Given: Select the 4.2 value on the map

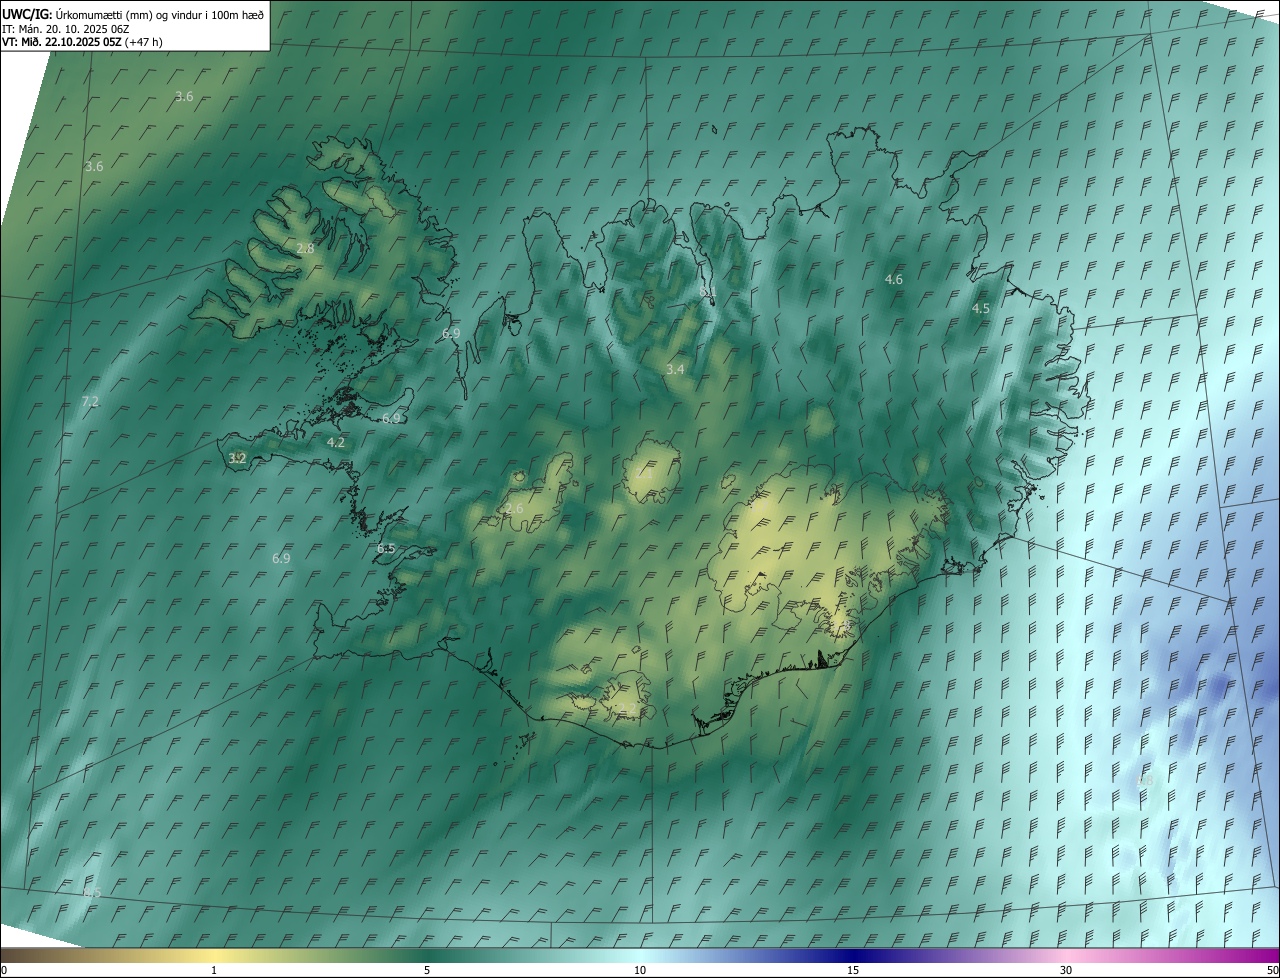Looking at the screenshot, I should 336,442.
